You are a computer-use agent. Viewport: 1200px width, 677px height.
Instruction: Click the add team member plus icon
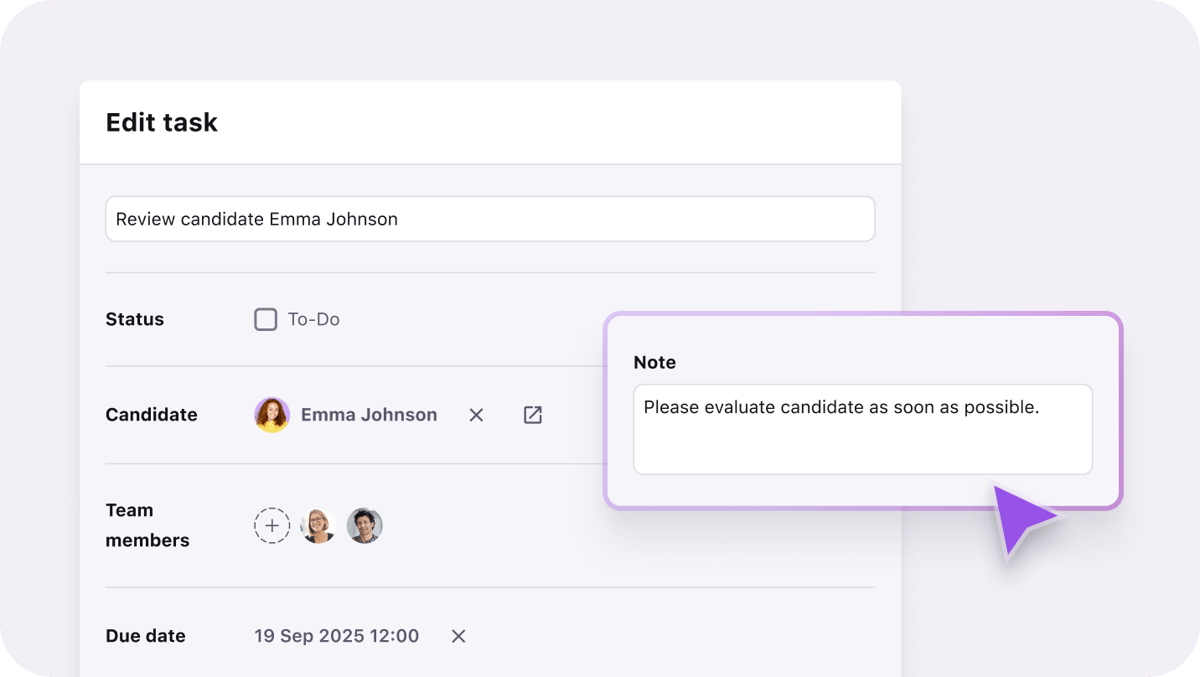point(272,525)
